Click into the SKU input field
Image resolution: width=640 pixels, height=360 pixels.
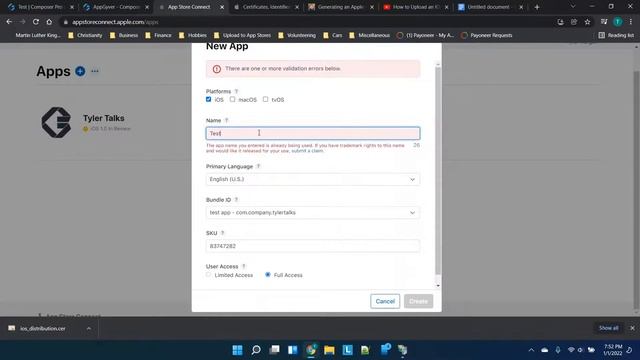click(x=313, y=246)
